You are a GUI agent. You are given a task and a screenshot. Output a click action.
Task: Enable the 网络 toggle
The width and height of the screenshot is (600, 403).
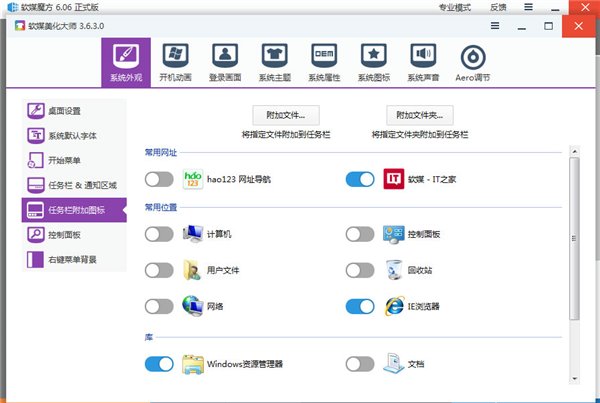pos(159,307)
